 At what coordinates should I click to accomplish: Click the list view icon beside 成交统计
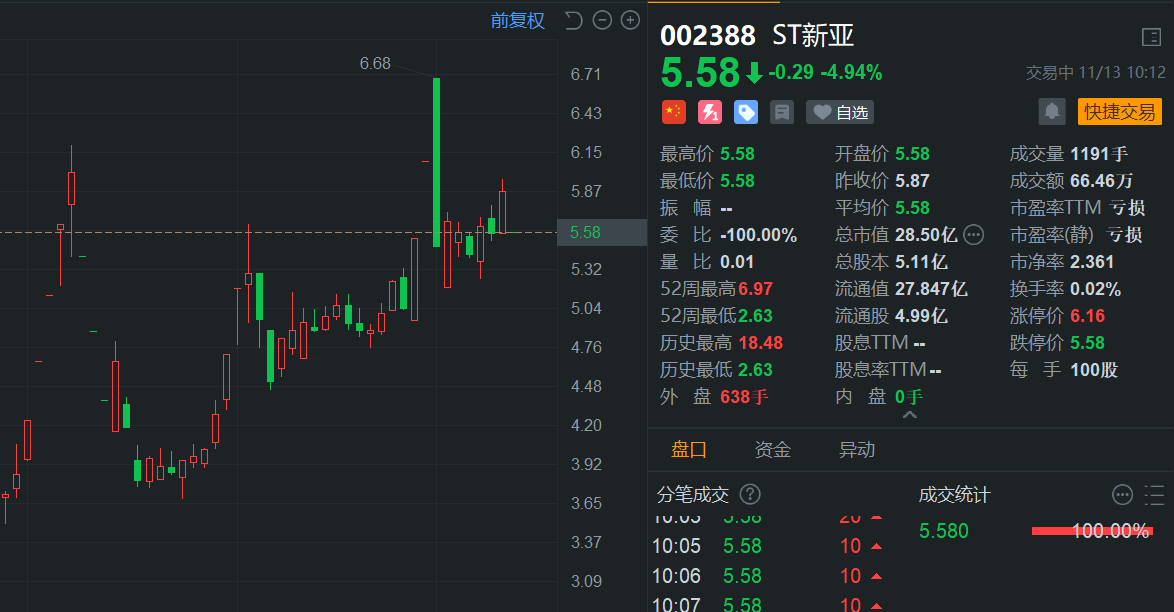click(1154, 494)
